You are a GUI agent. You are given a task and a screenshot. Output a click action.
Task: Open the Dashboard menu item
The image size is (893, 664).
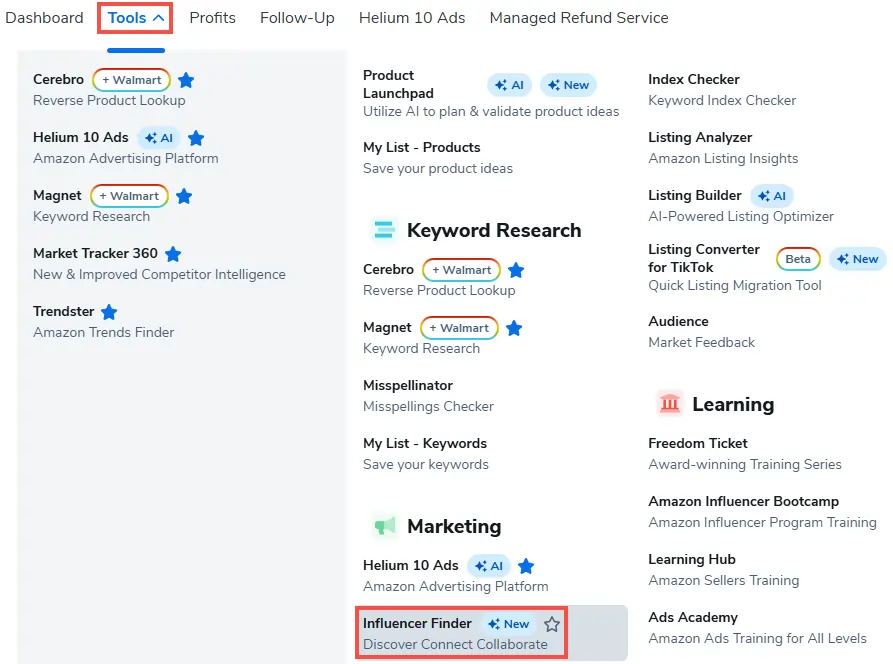point(44,17)
